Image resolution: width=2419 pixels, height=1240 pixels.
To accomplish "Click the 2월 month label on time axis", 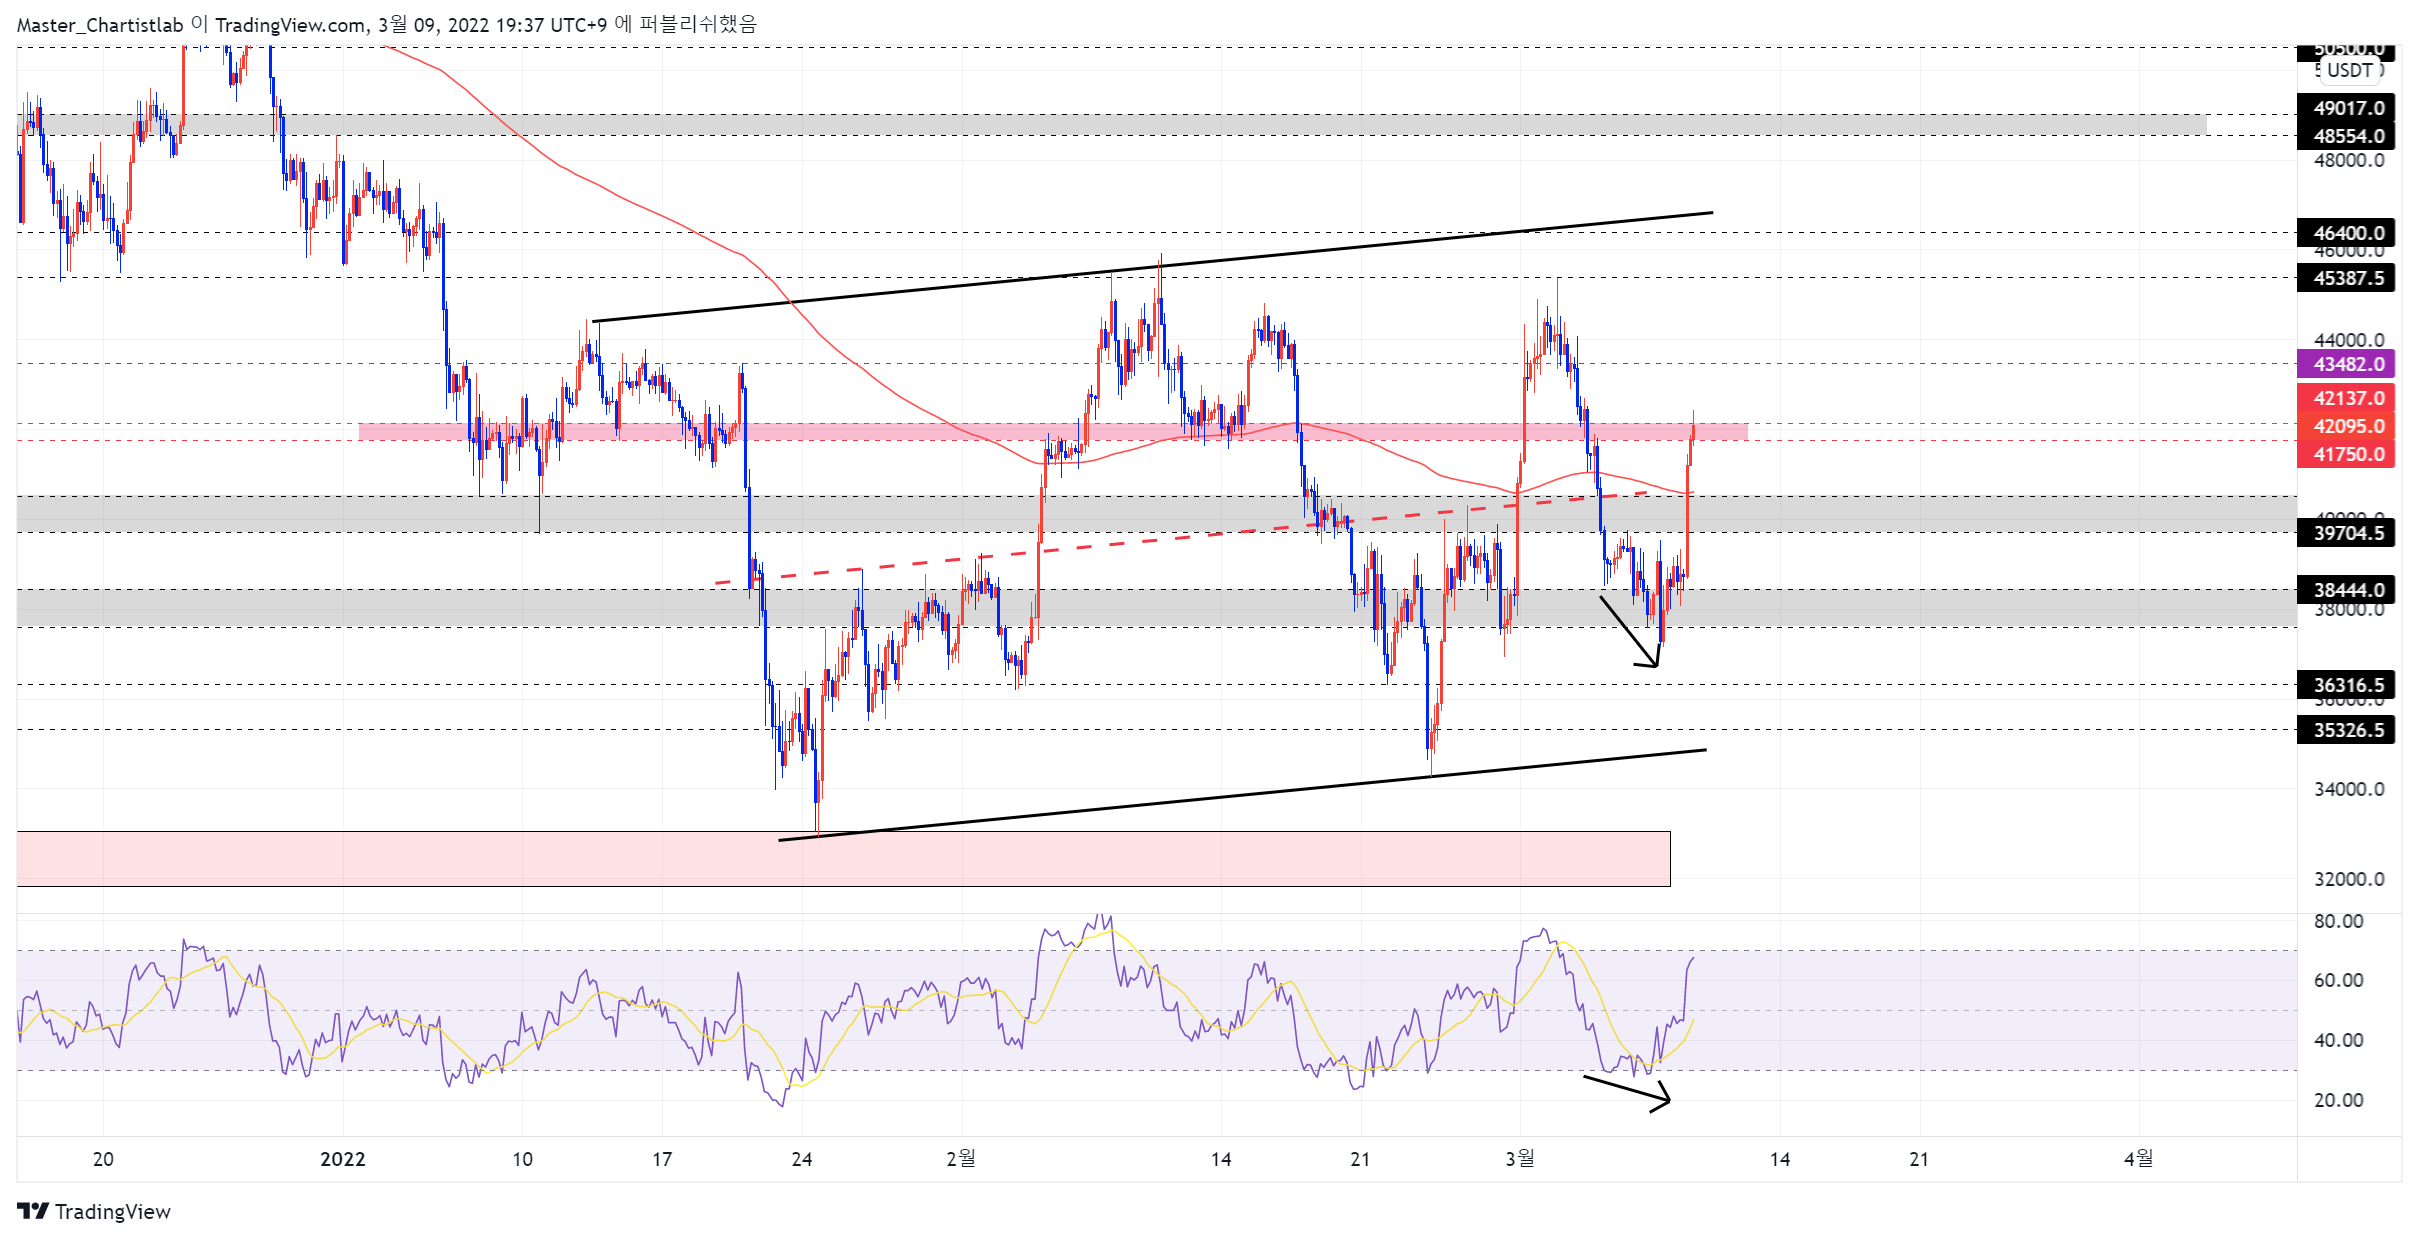I will pos(961,1159).
